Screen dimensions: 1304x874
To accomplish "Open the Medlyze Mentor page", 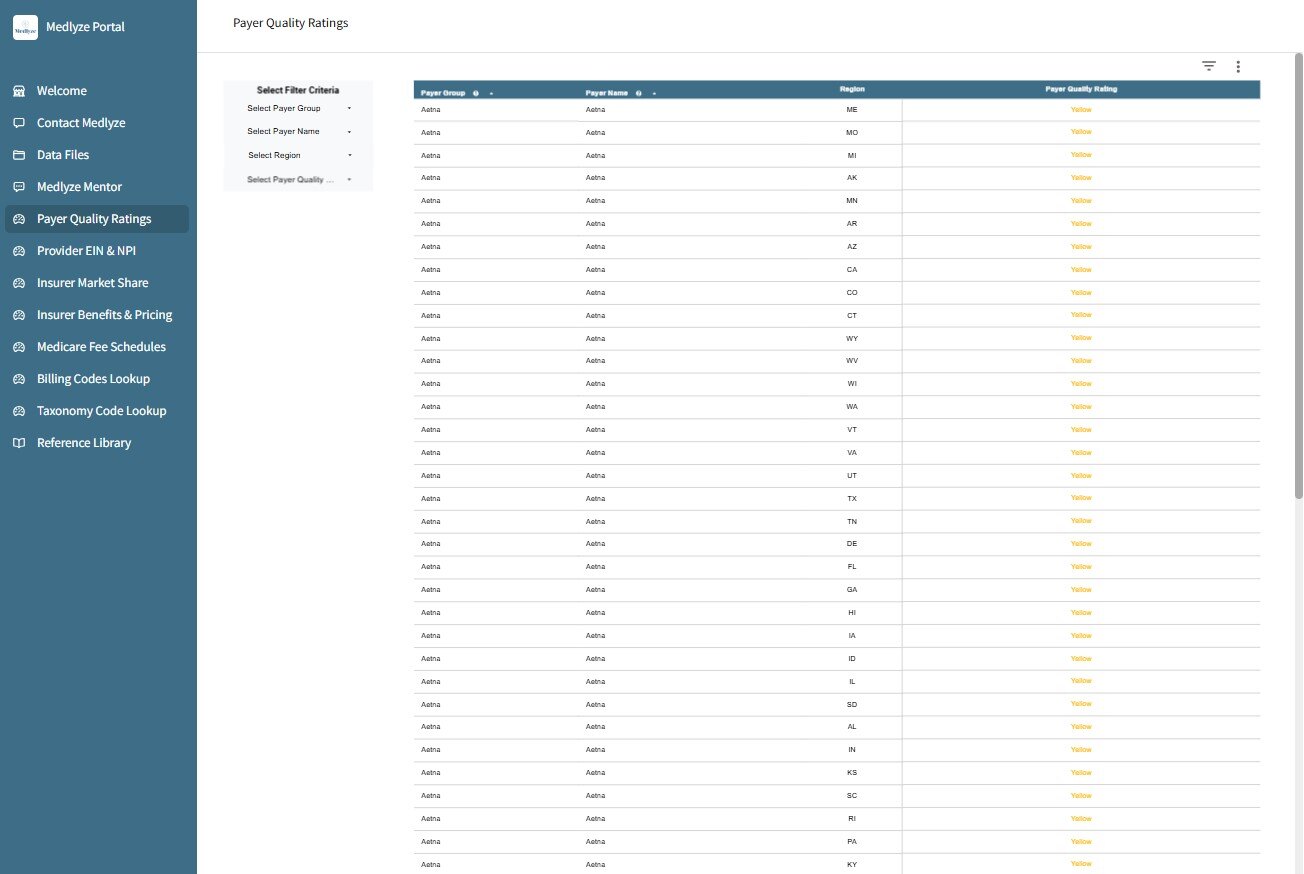I will 98,187.
